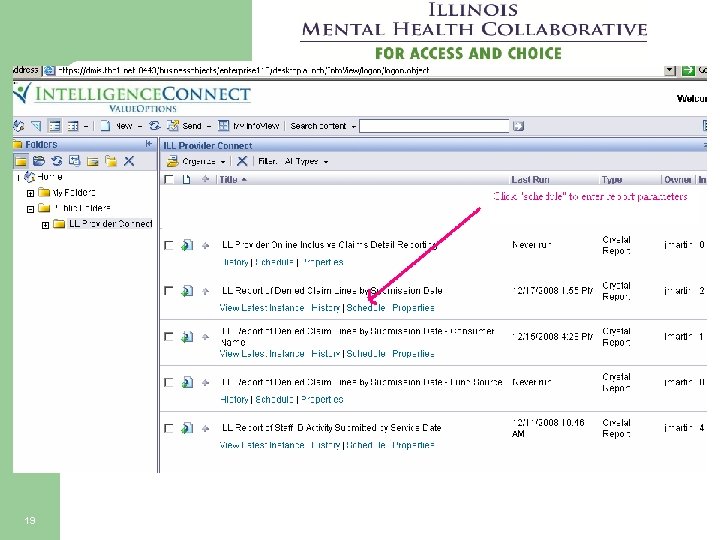
Task: Collapse the Folders panel
Action: pyautogui.click(x=148, y=144)
